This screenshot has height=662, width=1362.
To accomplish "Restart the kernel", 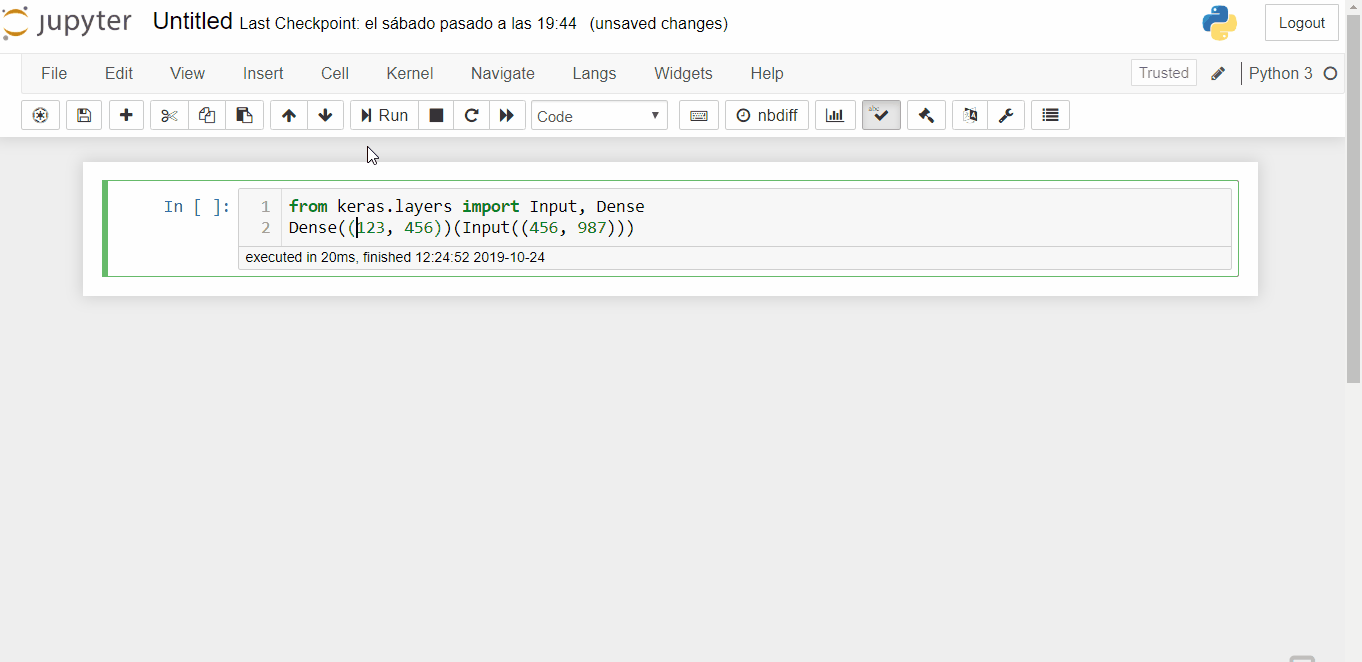I will tap(471, 114).
